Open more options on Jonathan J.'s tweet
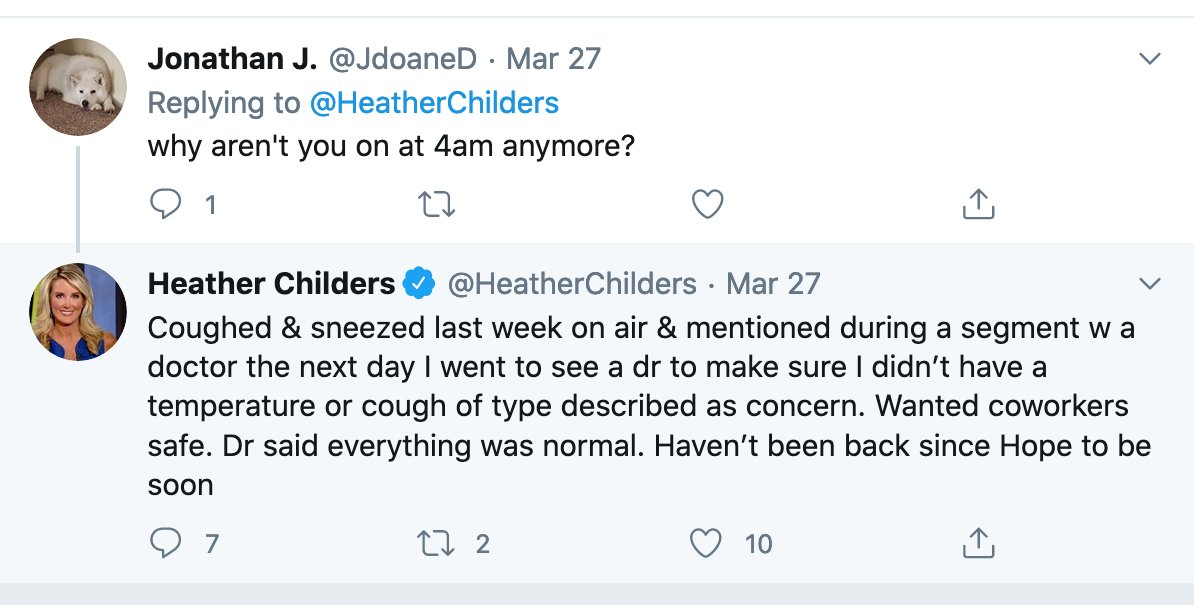The height and width of the screenshot is (608, 1194). 1149,59
